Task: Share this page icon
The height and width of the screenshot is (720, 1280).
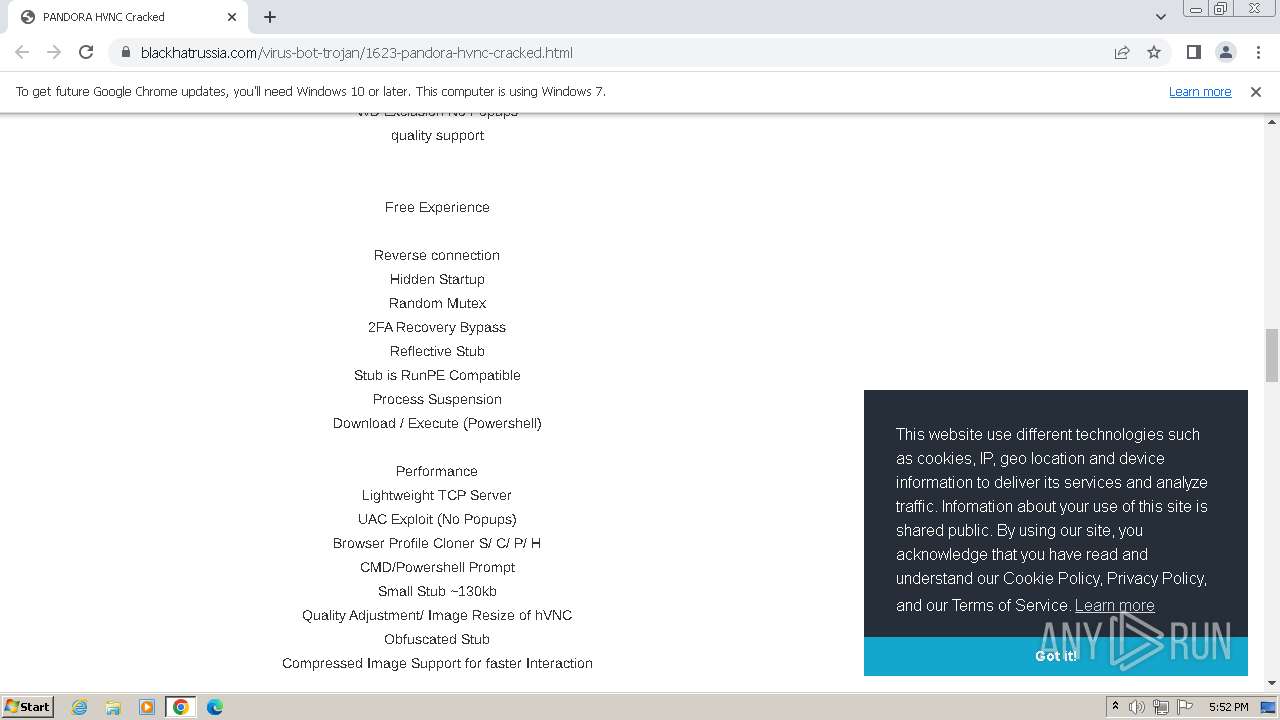Action: point(1122,52)
